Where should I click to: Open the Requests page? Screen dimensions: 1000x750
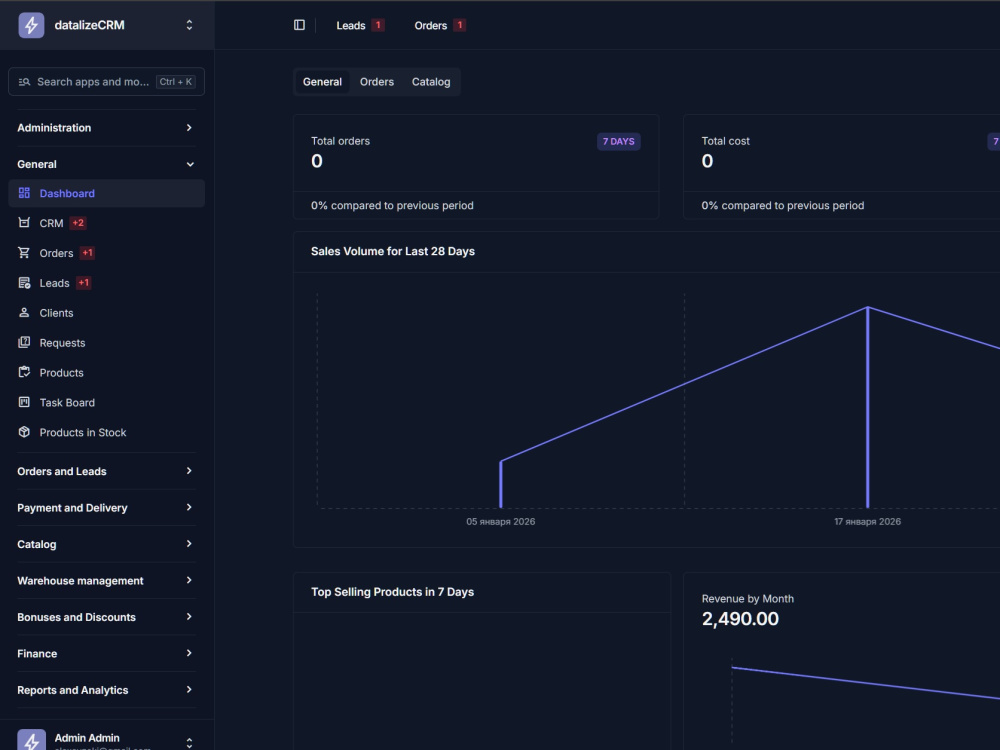point(106,342)
